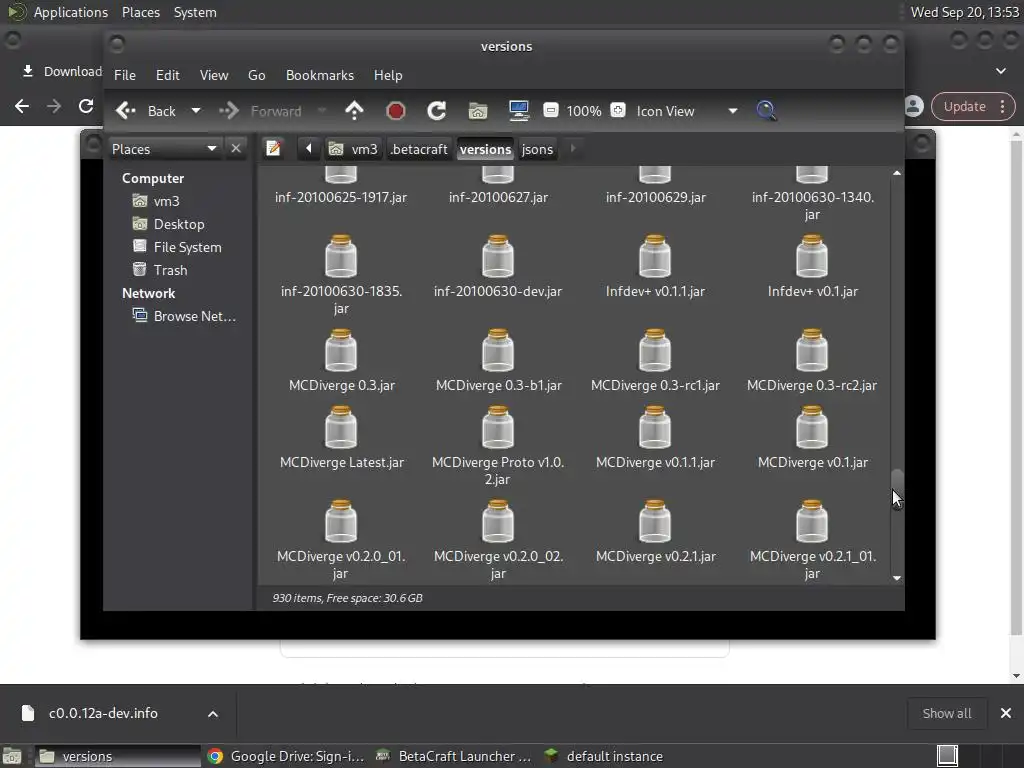This screenshot has width=1024, height=768.
Task: Open the System menu in top panel
Action: point(195,12)
